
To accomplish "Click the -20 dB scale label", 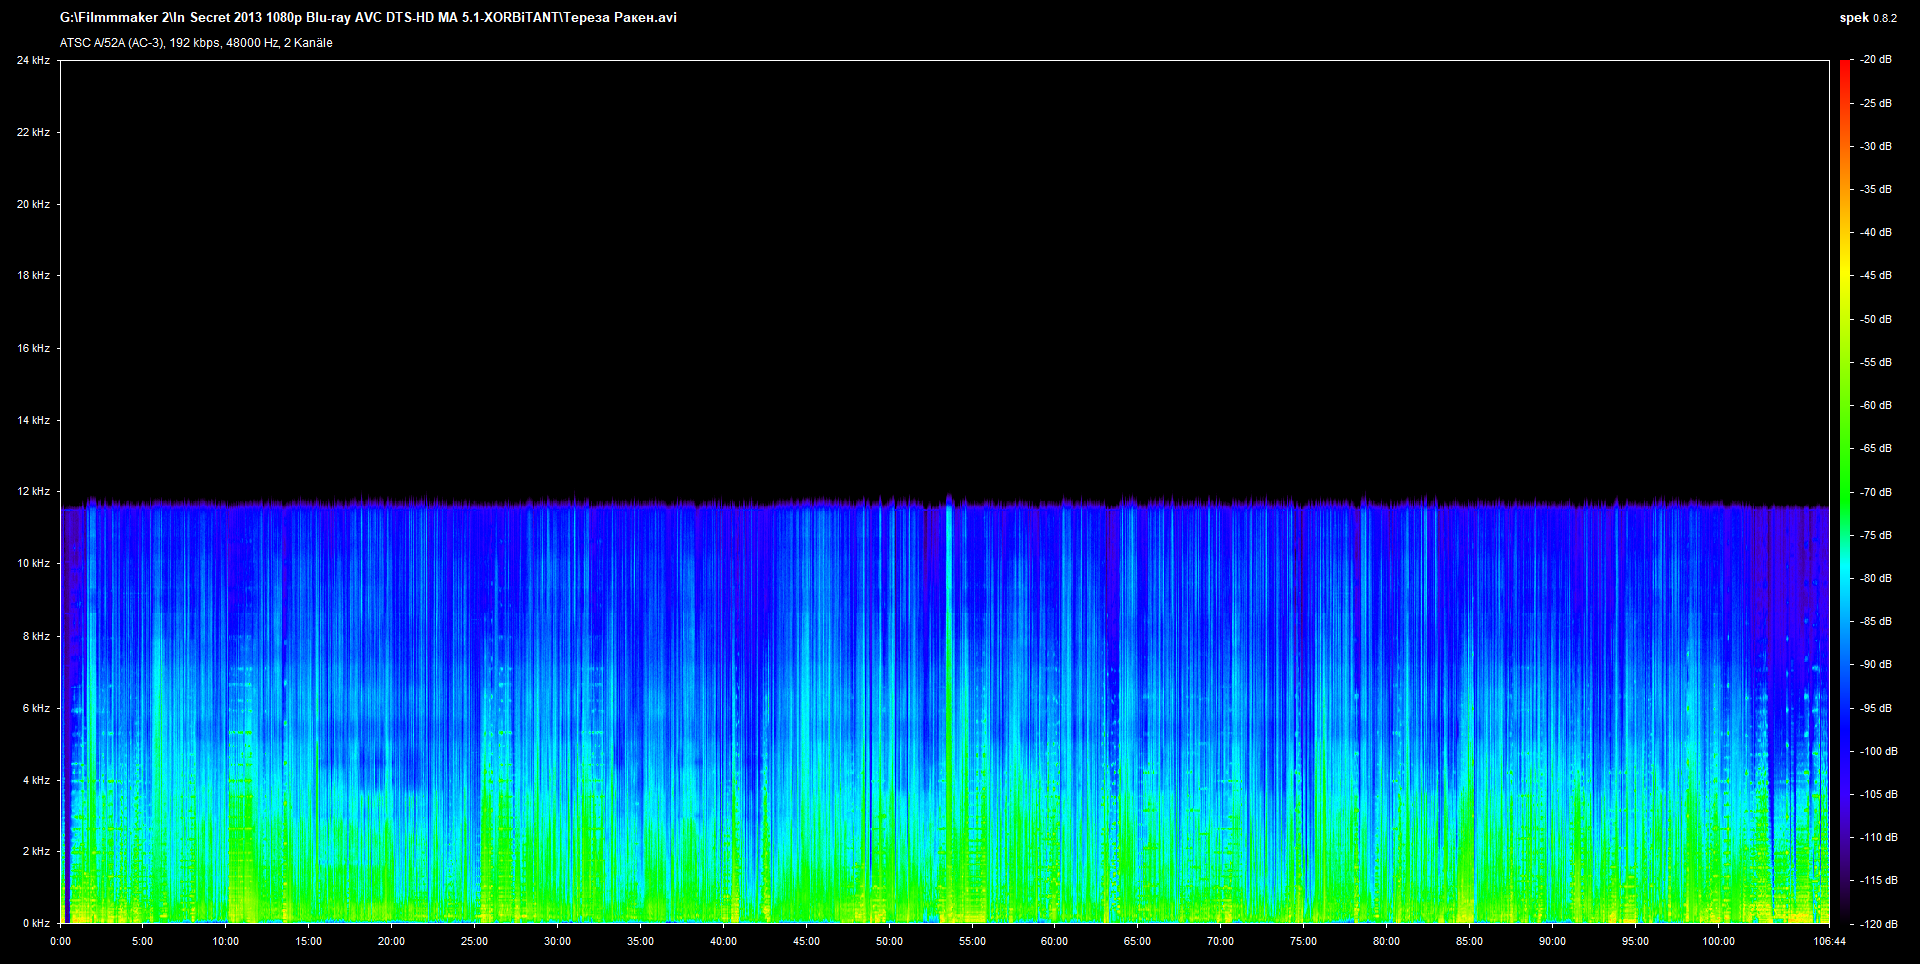I will 1876,60.
